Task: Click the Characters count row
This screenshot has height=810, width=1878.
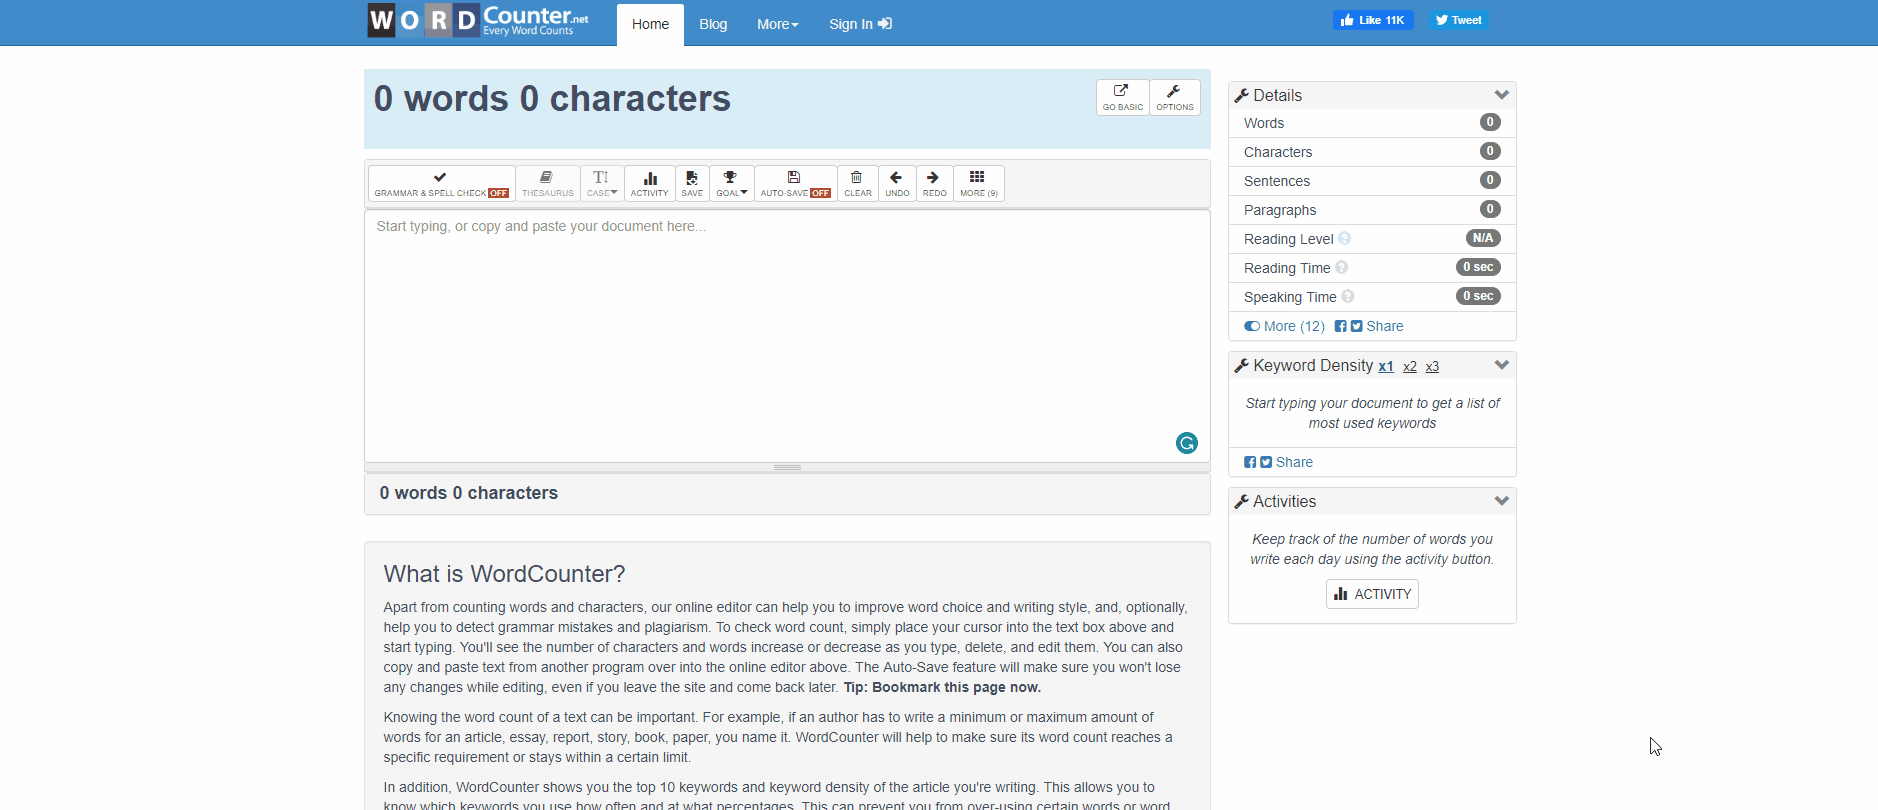Action: [1372, 152]
